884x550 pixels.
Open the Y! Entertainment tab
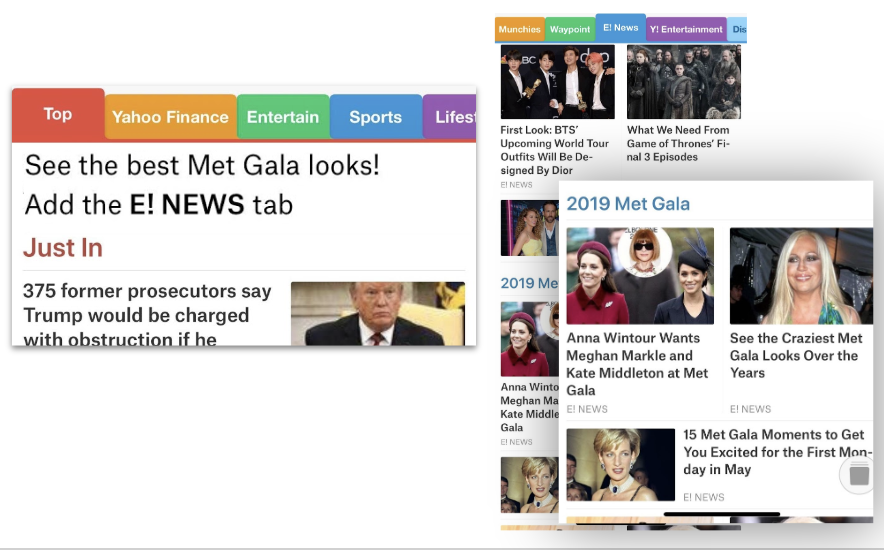pos(686,30)
